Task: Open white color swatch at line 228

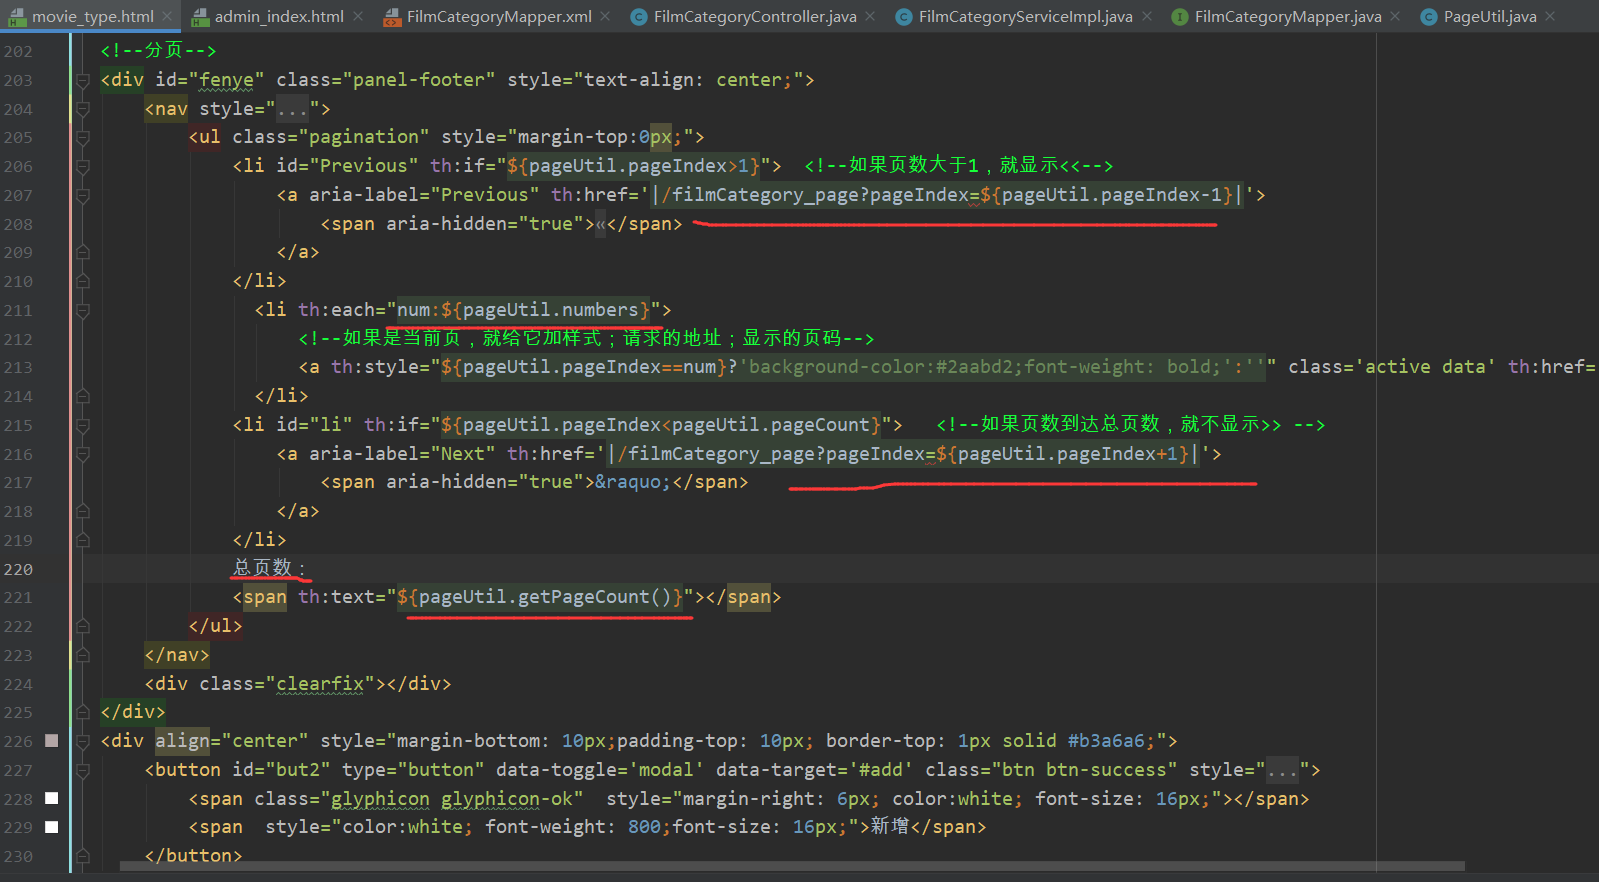Action: tap(52, 798)
